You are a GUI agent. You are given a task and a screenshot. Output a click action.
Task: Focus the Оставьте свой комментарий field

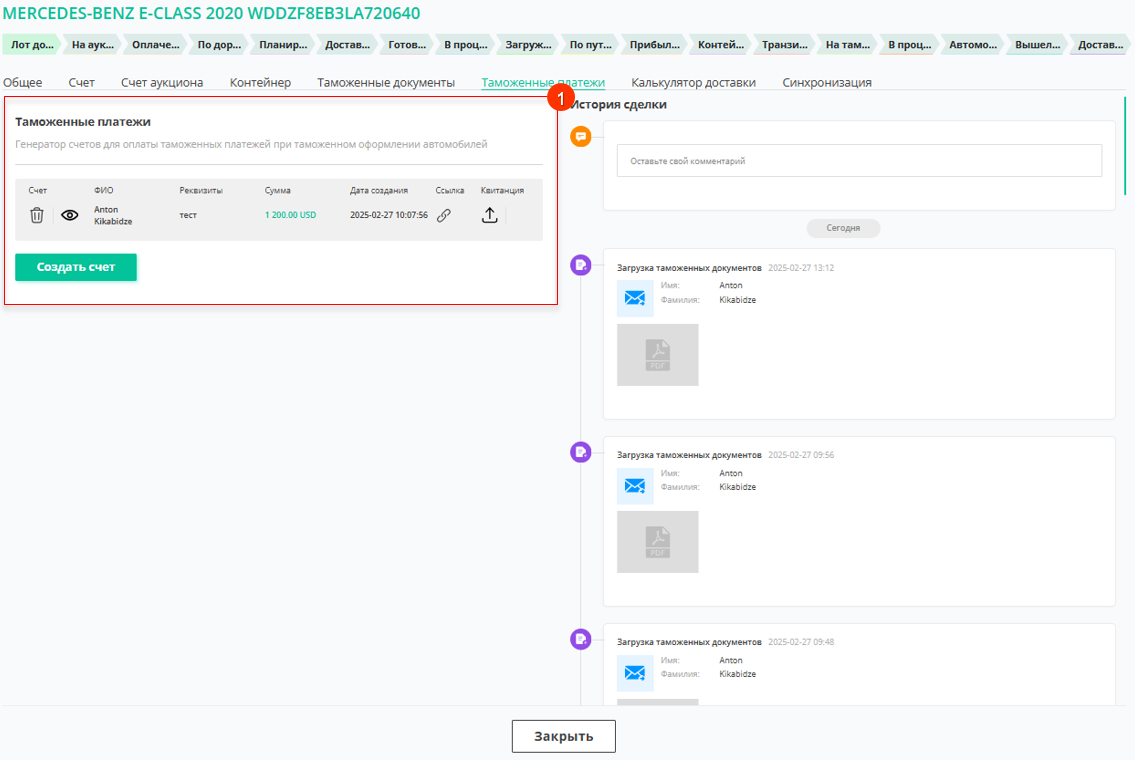point(859,161)
